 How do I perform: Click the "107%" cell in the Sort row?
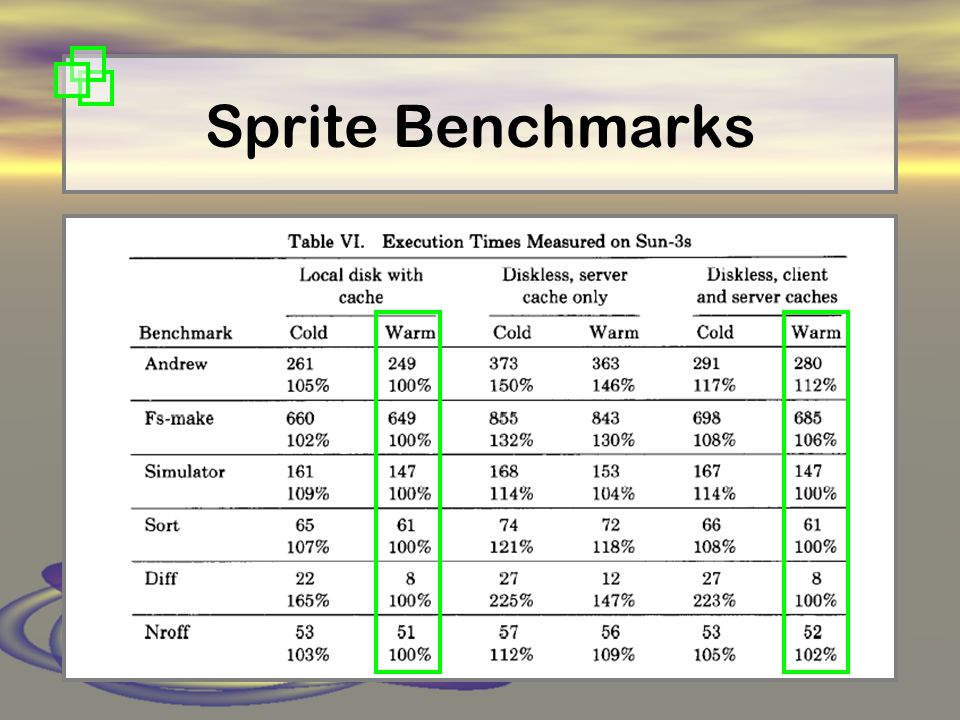(308, 547)
